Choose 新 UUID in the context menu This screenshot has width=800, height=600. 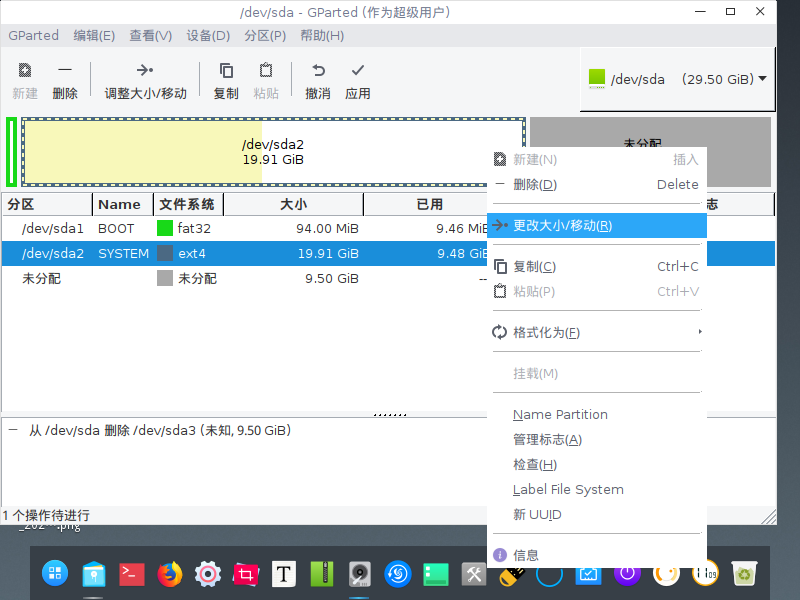597,515
